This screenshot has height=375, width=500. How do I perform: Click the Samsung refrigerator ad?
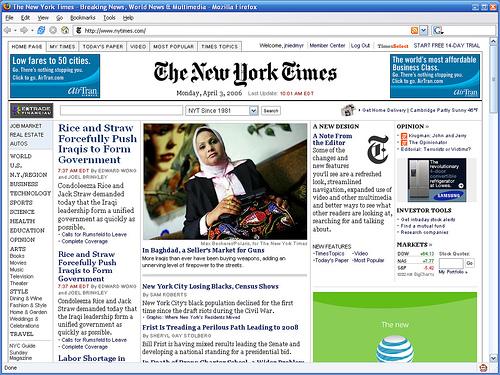pyautogui.click(x=437, y=180)
